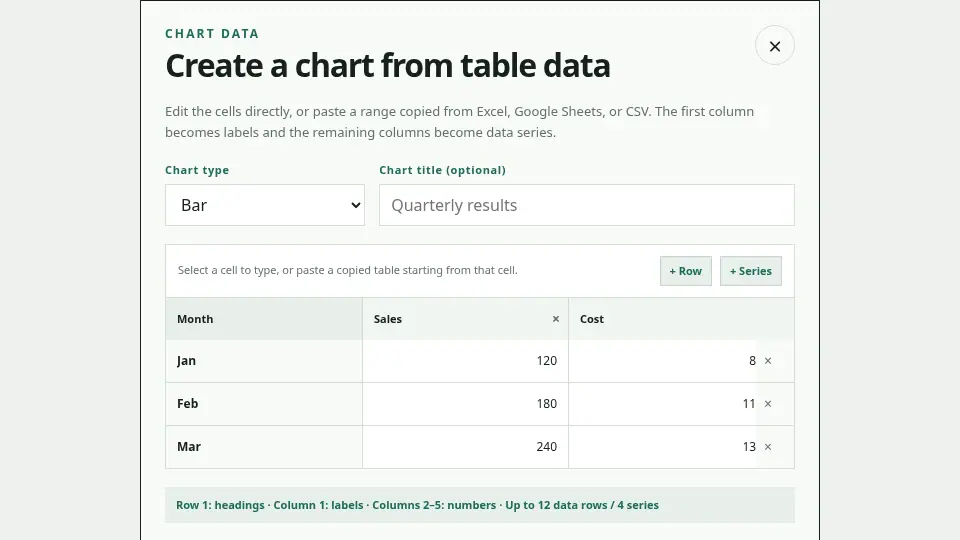
Task: Click the Chart title input field
Action: 587,205
